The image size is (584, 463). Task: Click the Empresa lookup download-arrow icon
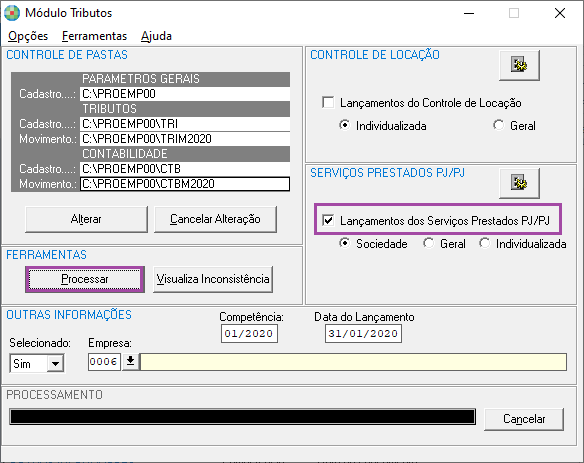130,361
